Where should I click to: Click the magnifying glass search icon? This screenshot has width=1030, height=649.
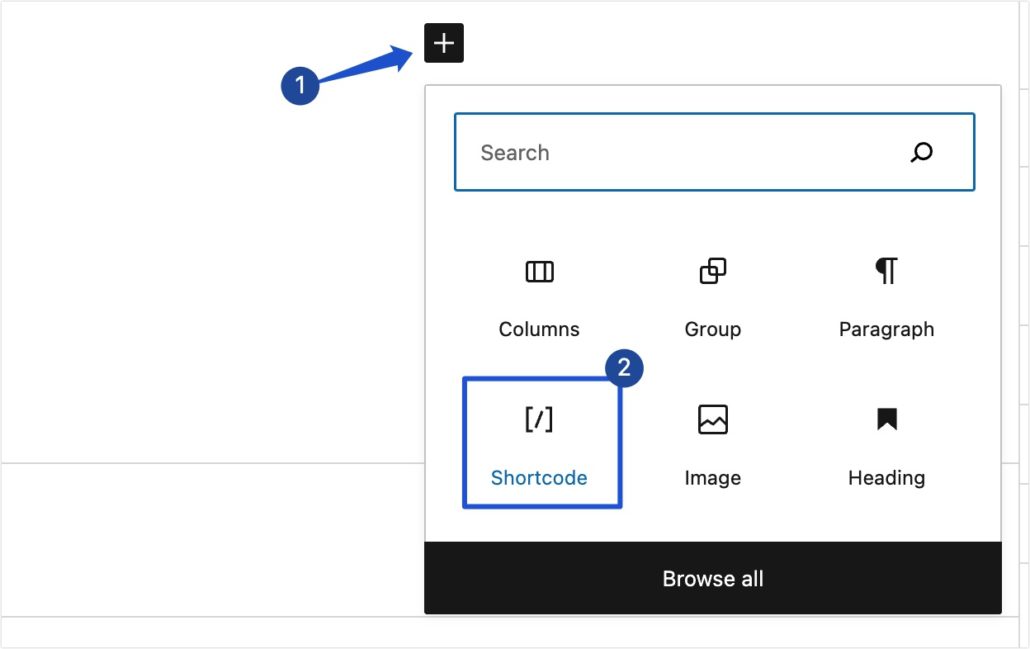tap(922, 152)
